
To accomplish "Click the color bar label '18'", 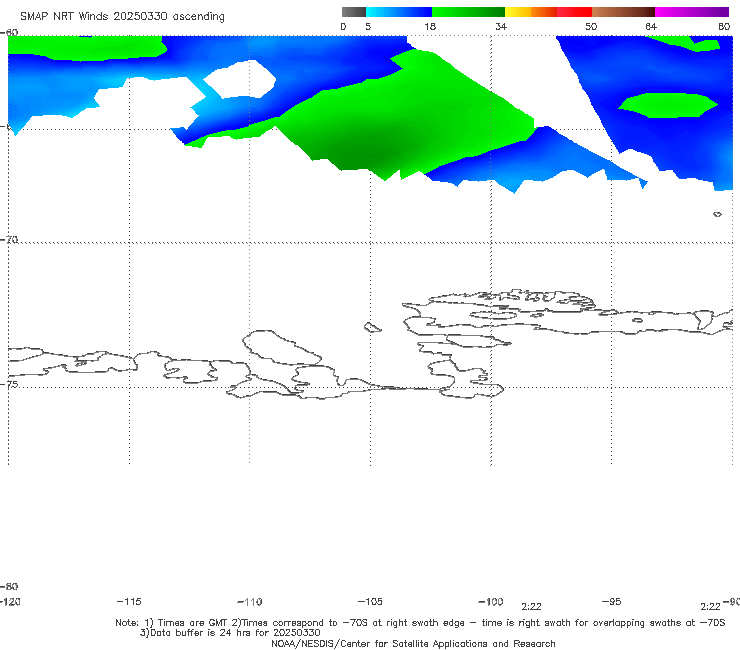I will 430,26.
